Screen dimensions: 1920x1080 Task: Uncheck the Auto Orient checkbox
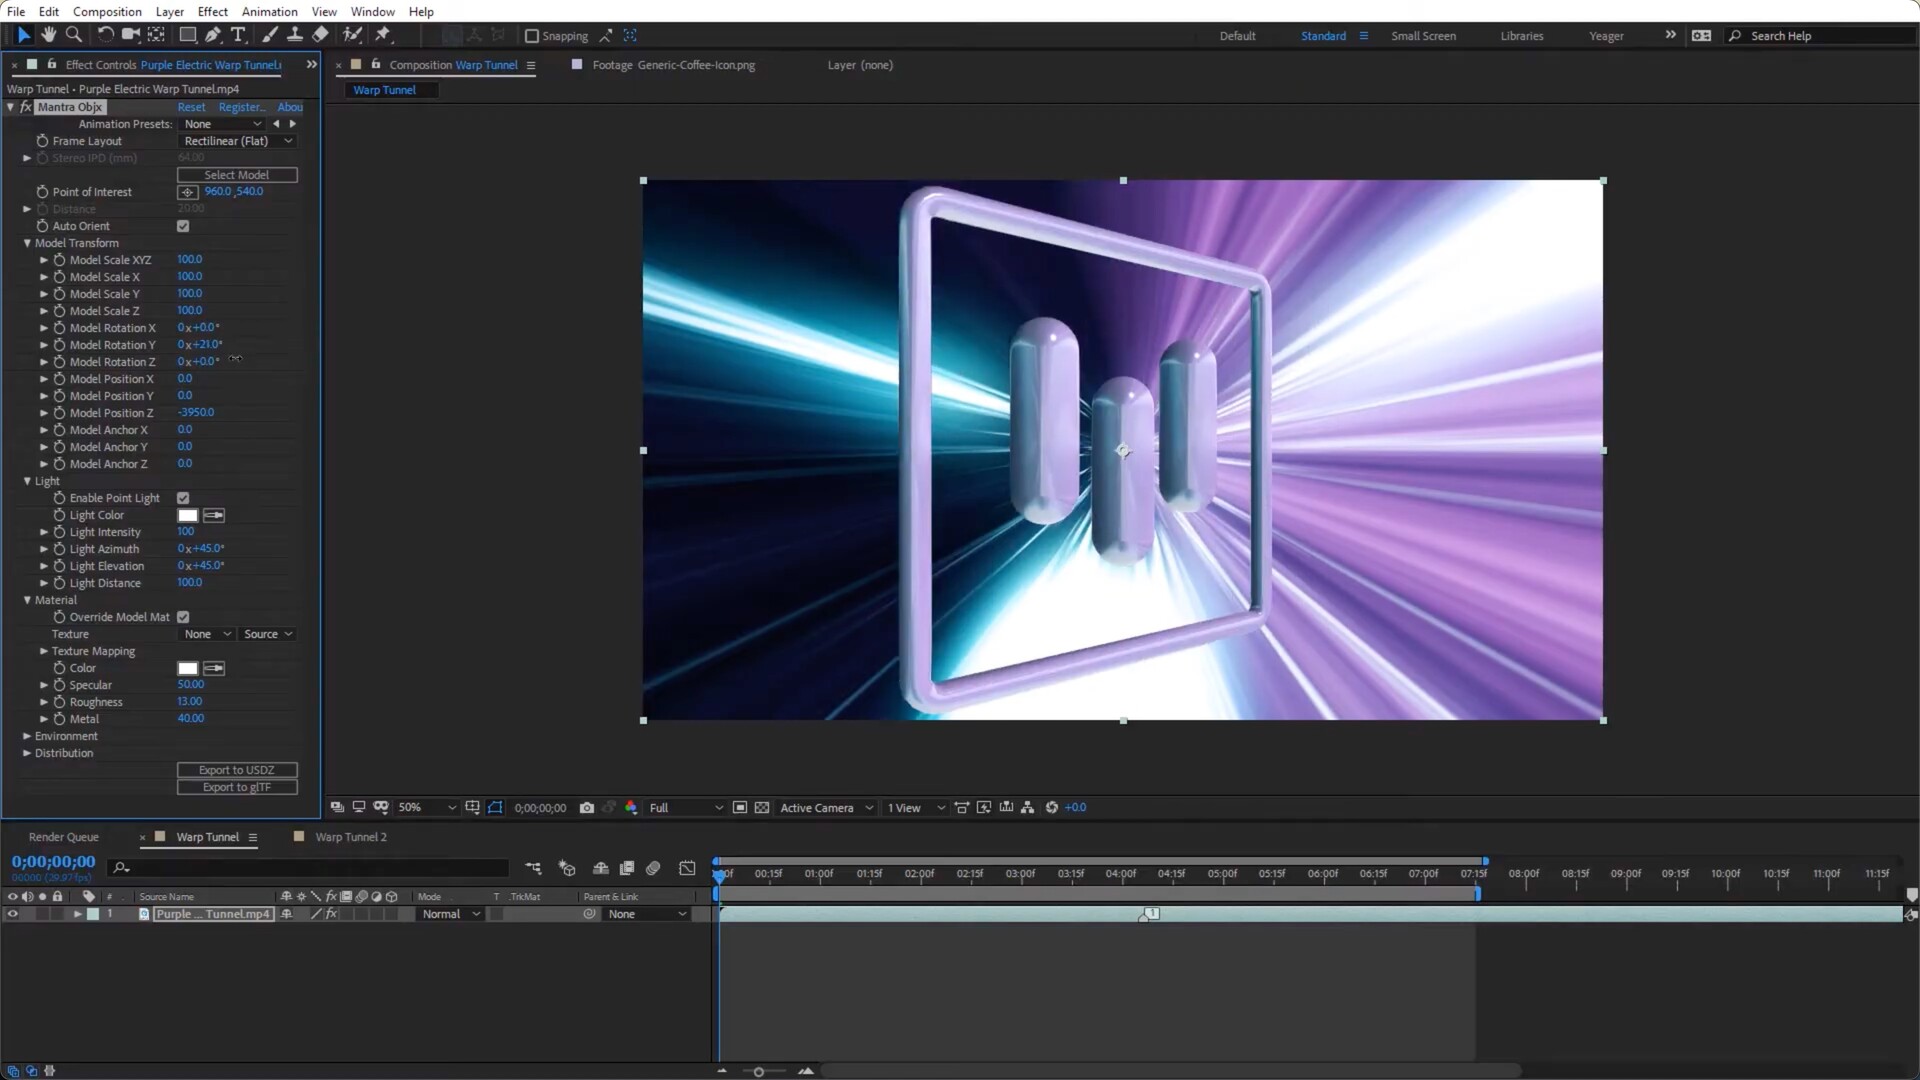[x=183, y=226]
